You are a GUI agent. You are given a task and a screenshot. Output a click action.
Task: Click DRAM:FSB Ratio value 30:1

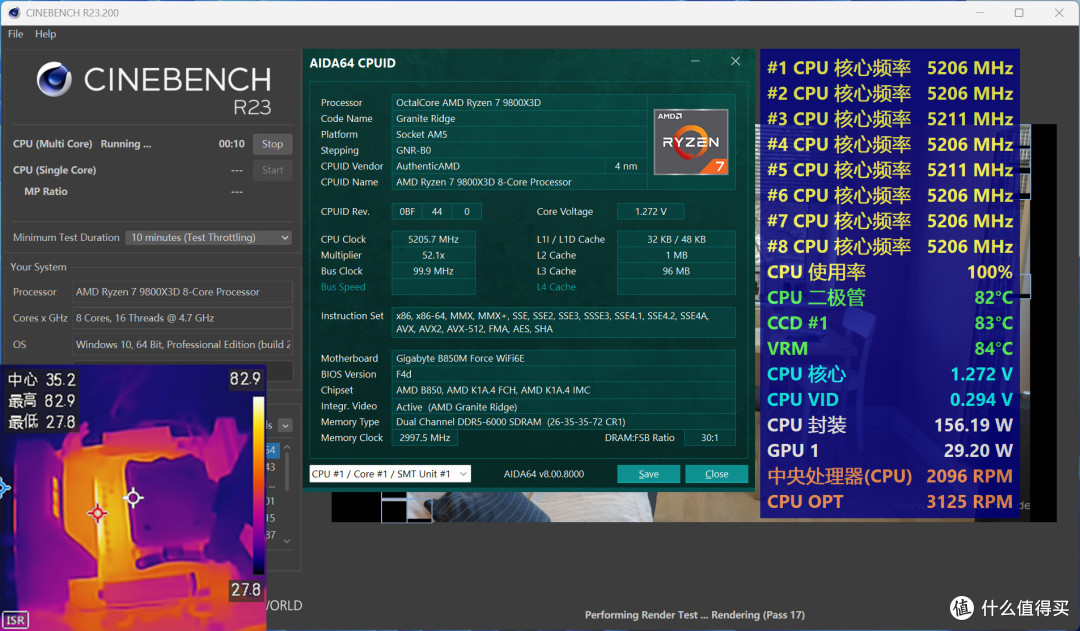click(x=709, y=437)
